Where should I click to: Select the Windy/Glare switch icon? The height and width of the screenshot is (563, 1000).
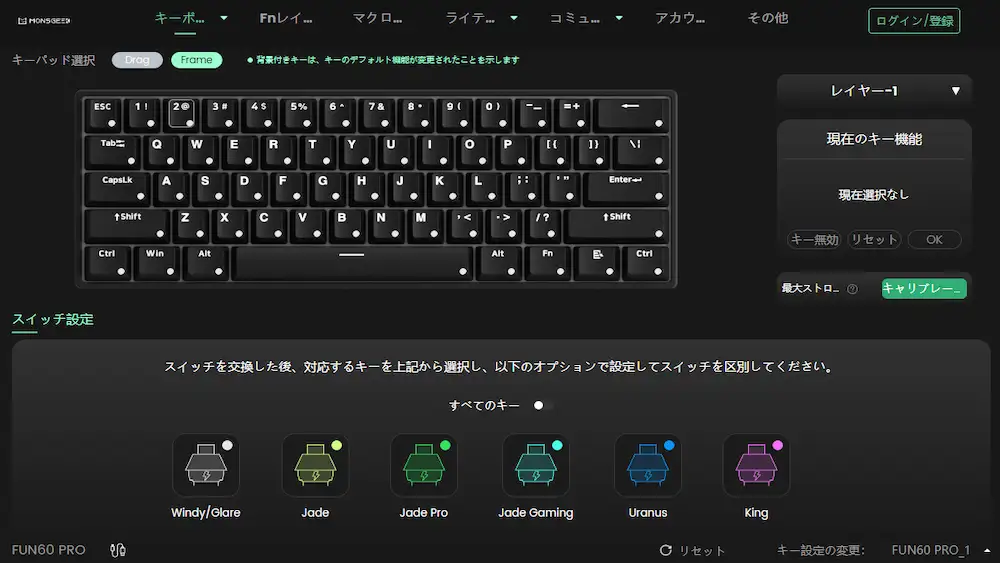tap(206, 465)
